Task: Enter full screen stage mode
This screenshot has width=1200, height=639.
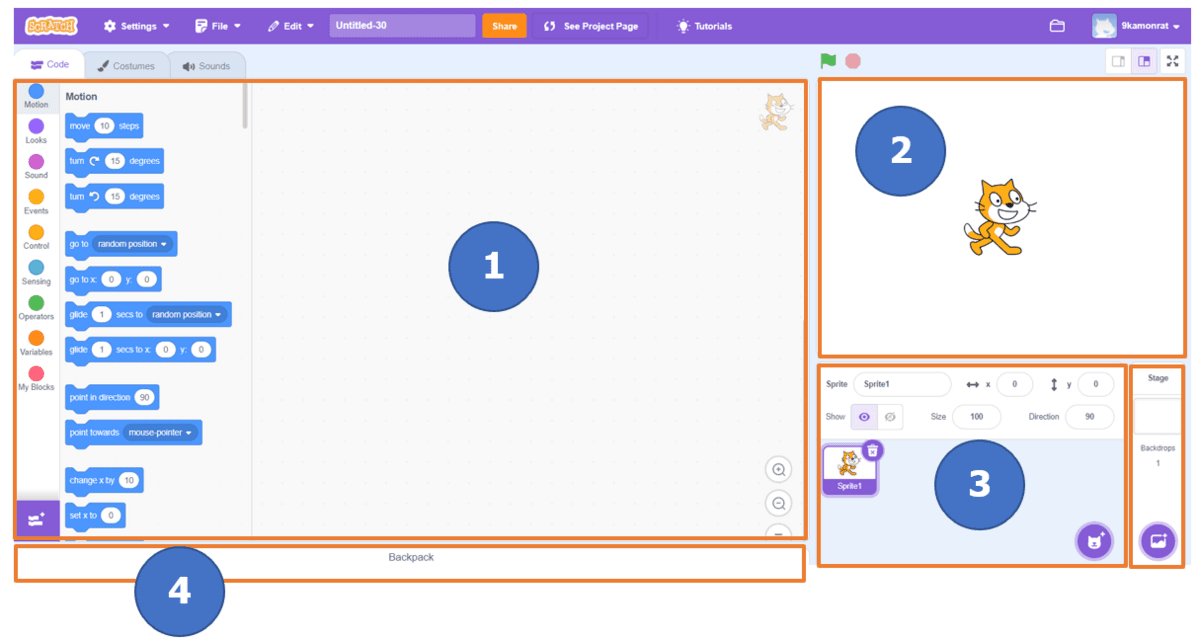Action: coord(1172,61)
